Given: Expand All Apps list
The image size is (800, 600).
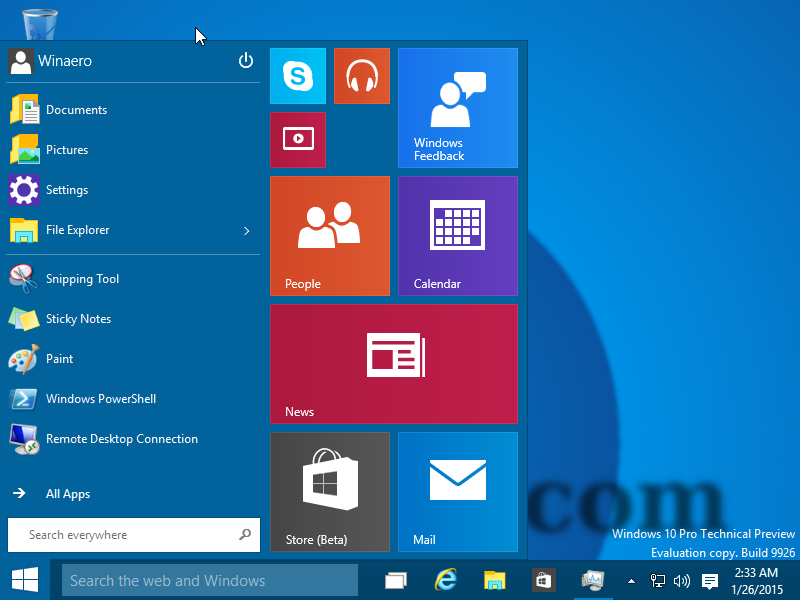Looking at the screenshot, I should [69, 493].
